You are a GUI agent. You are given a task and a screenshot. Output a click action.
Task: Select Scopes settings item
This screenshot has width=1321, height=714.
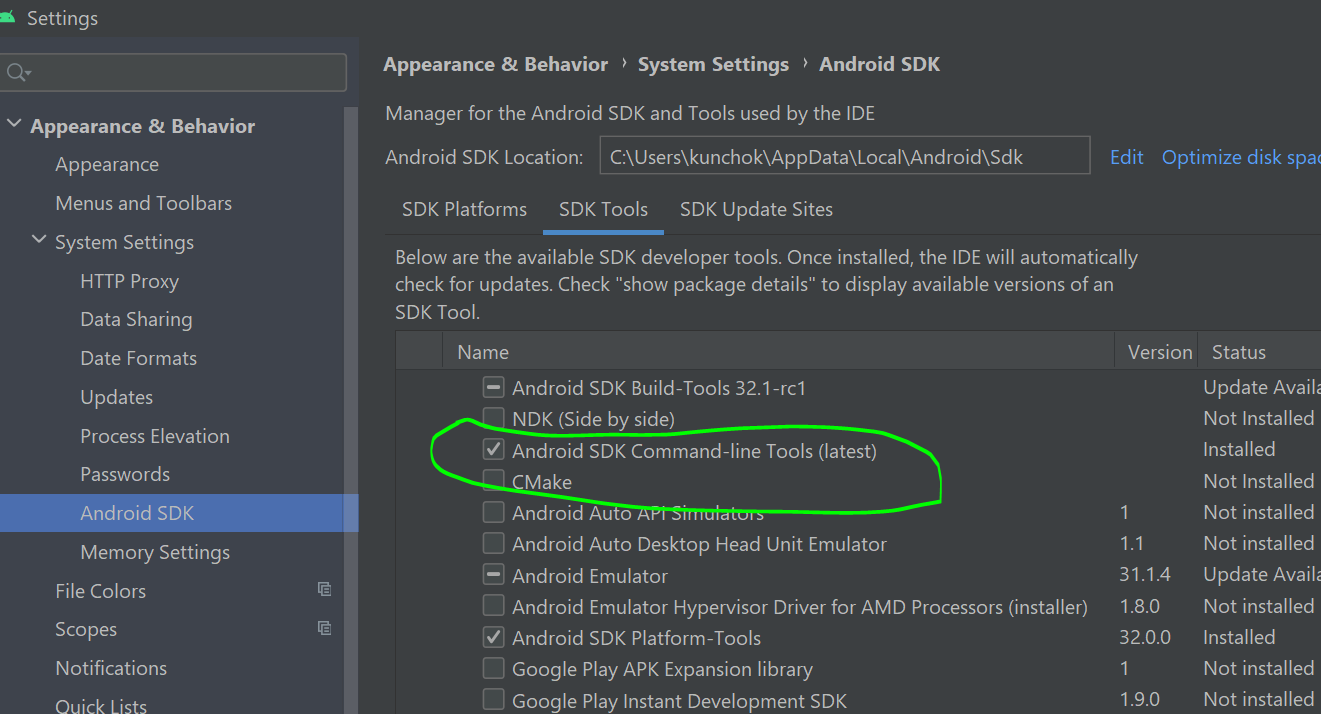[86, 629]
